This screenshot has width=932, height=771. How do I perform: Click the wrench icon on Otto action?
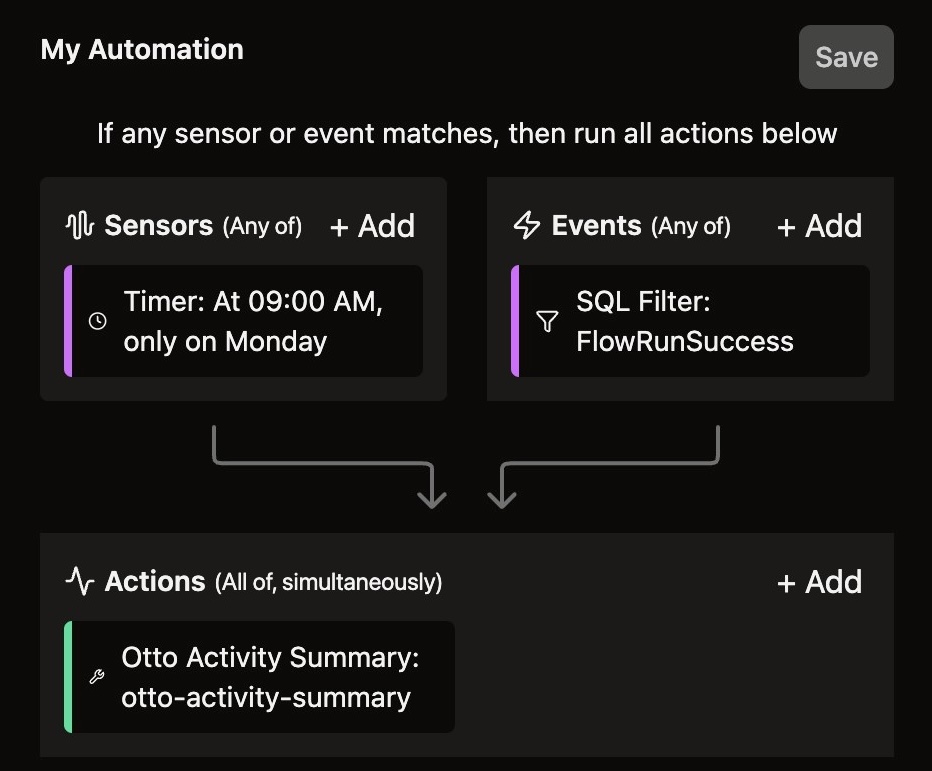[x=97, y=676]
